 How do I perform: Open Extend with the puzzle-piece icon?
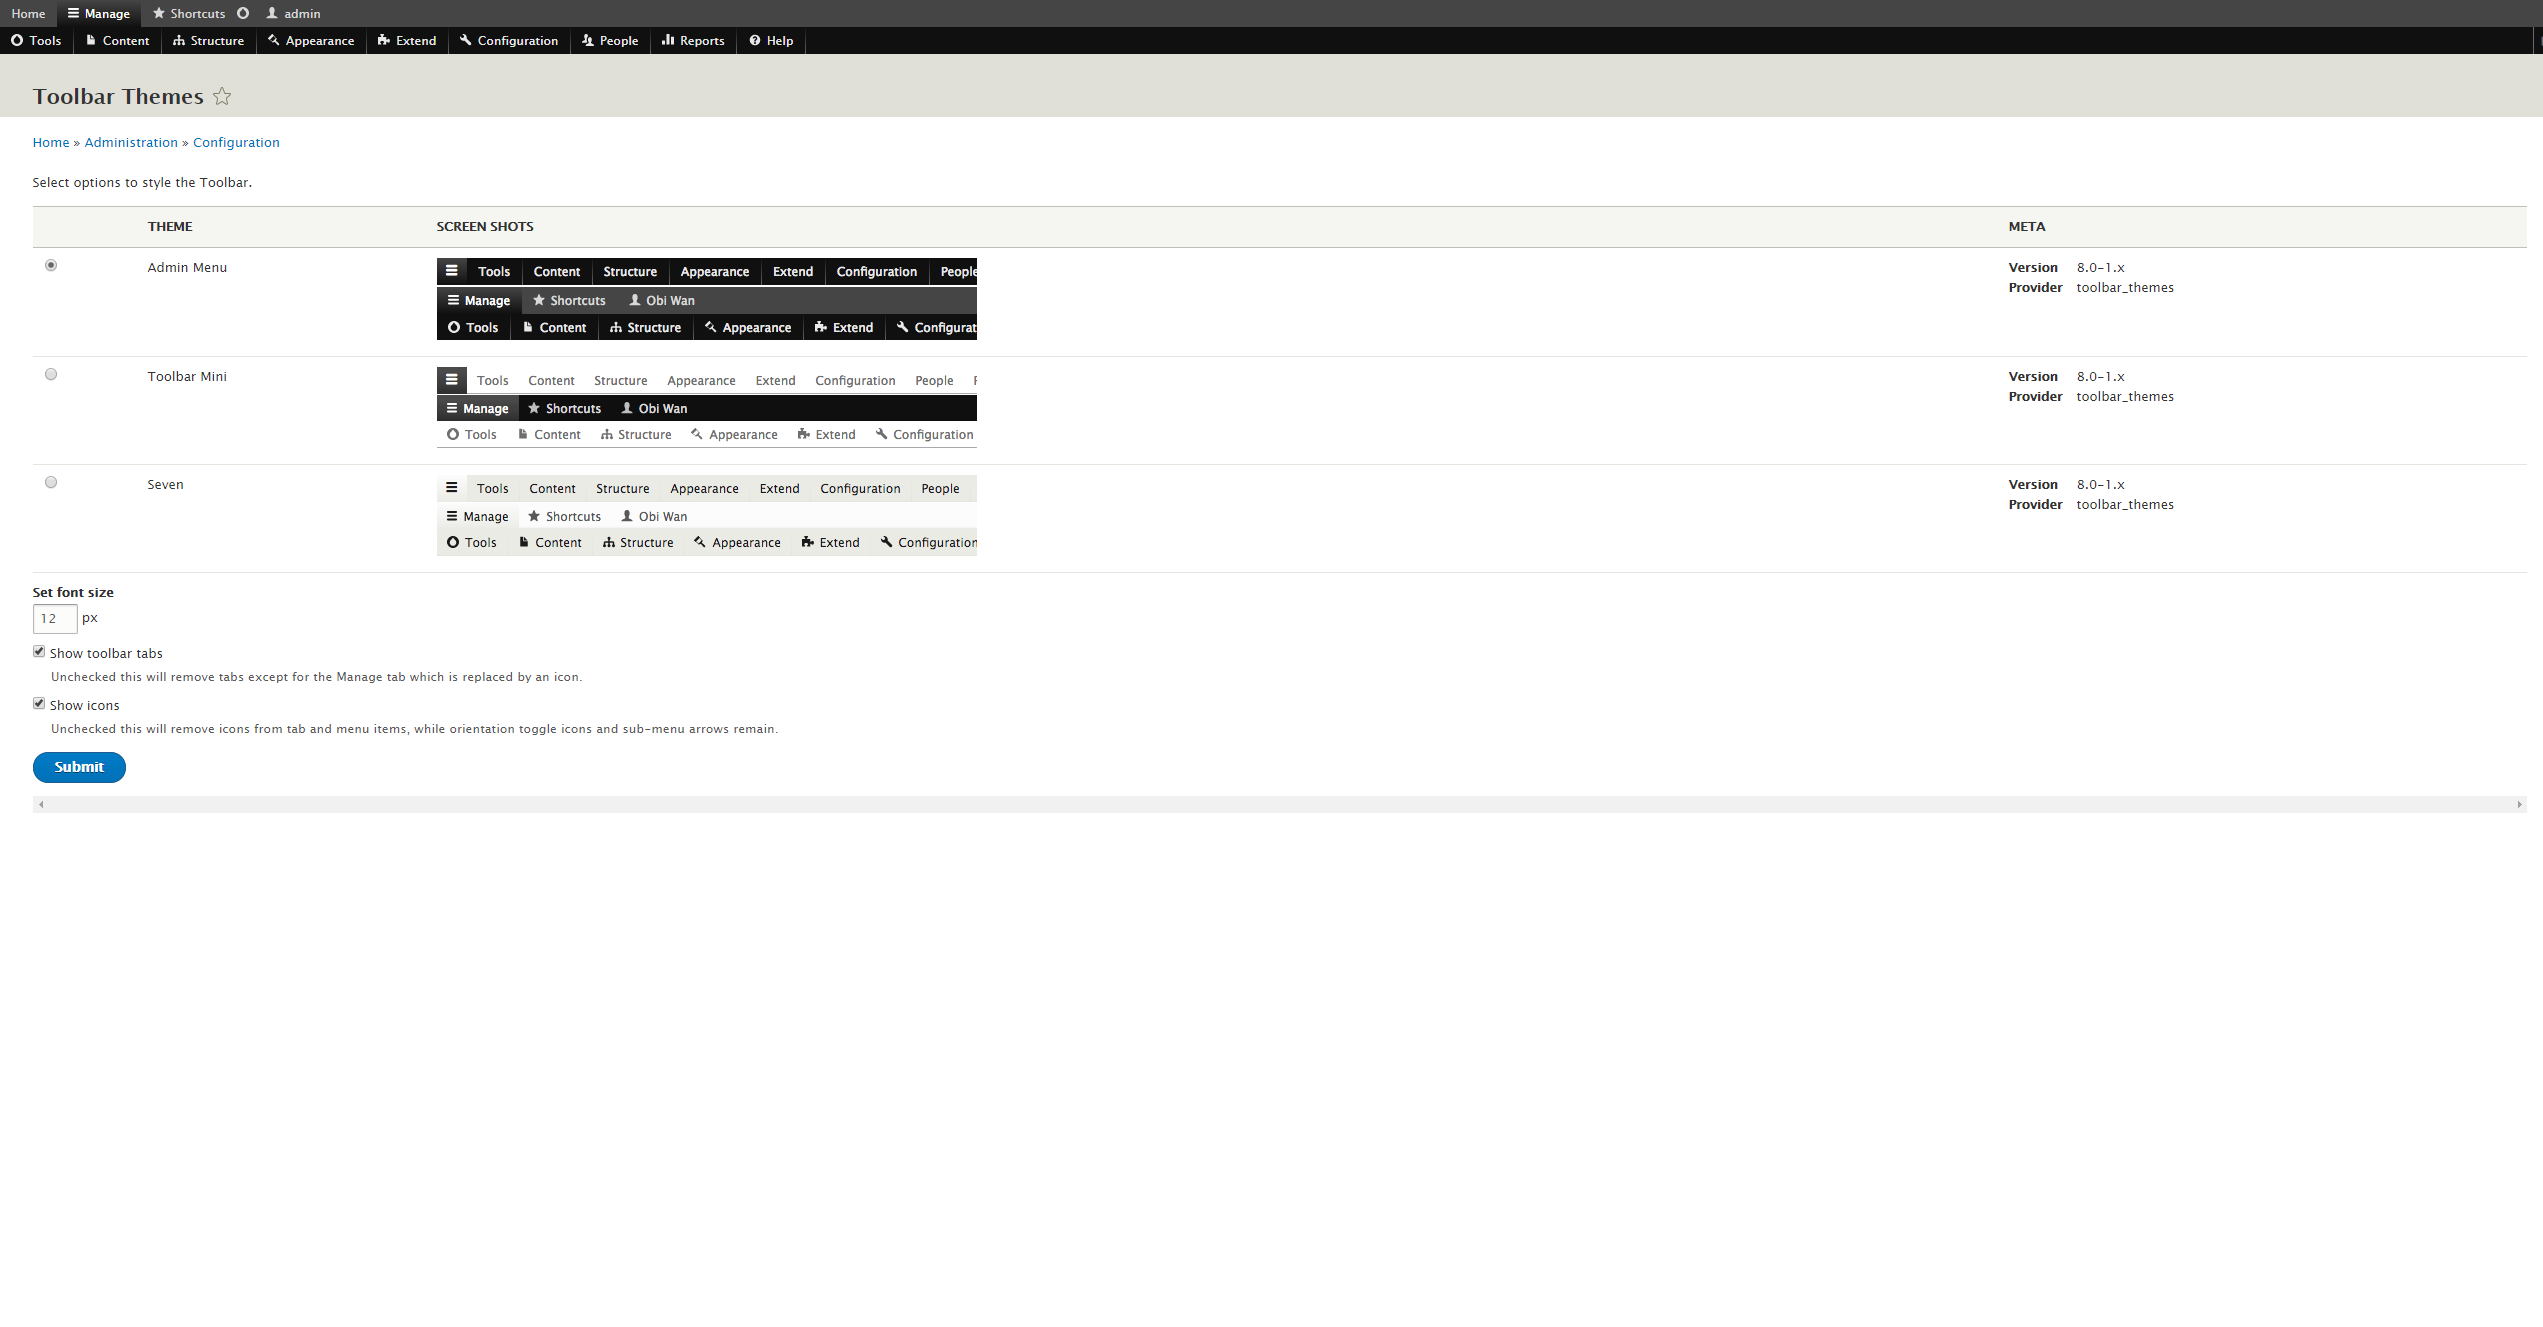[407, 41]
